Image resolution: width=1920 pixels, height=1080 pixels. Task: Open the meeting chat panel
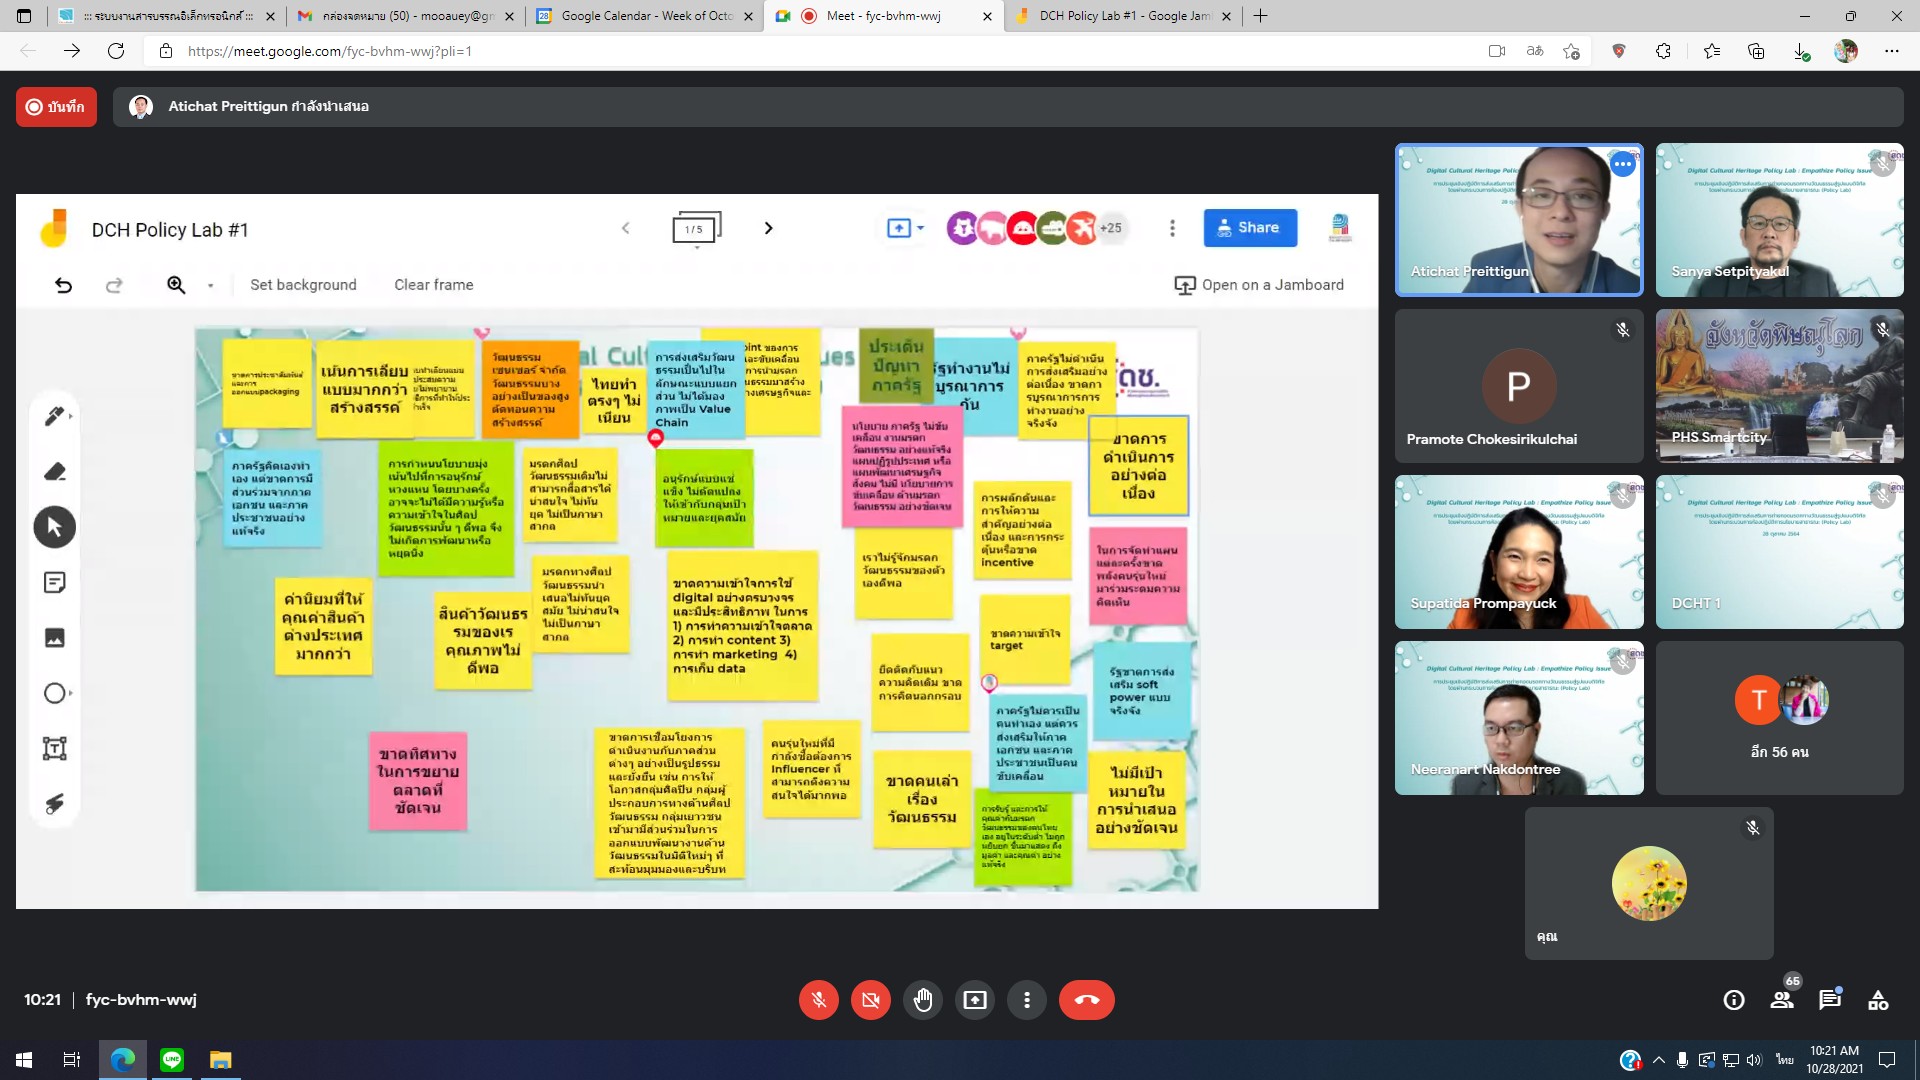coord(1830,1000)
